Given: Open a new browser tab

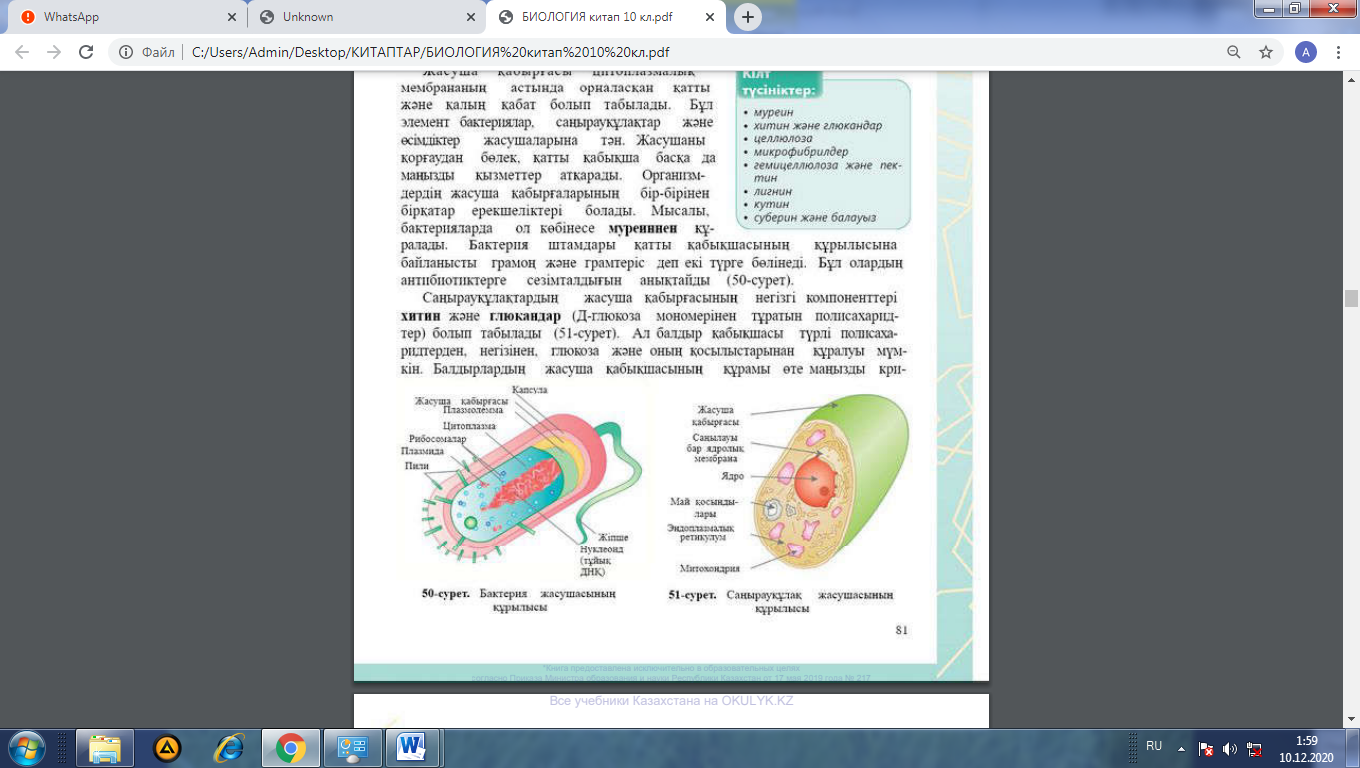Looking at the screenshot, I should [x=748, y=17].
